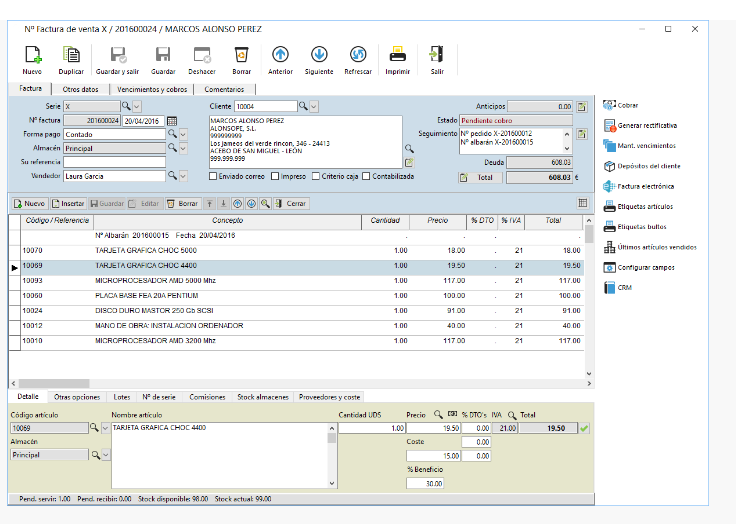The height and width of the screenshot is (524, 736).
Task: Click the Cerrar button in grid toolbar
Action: pyautogui.click(x=291, y=203)
